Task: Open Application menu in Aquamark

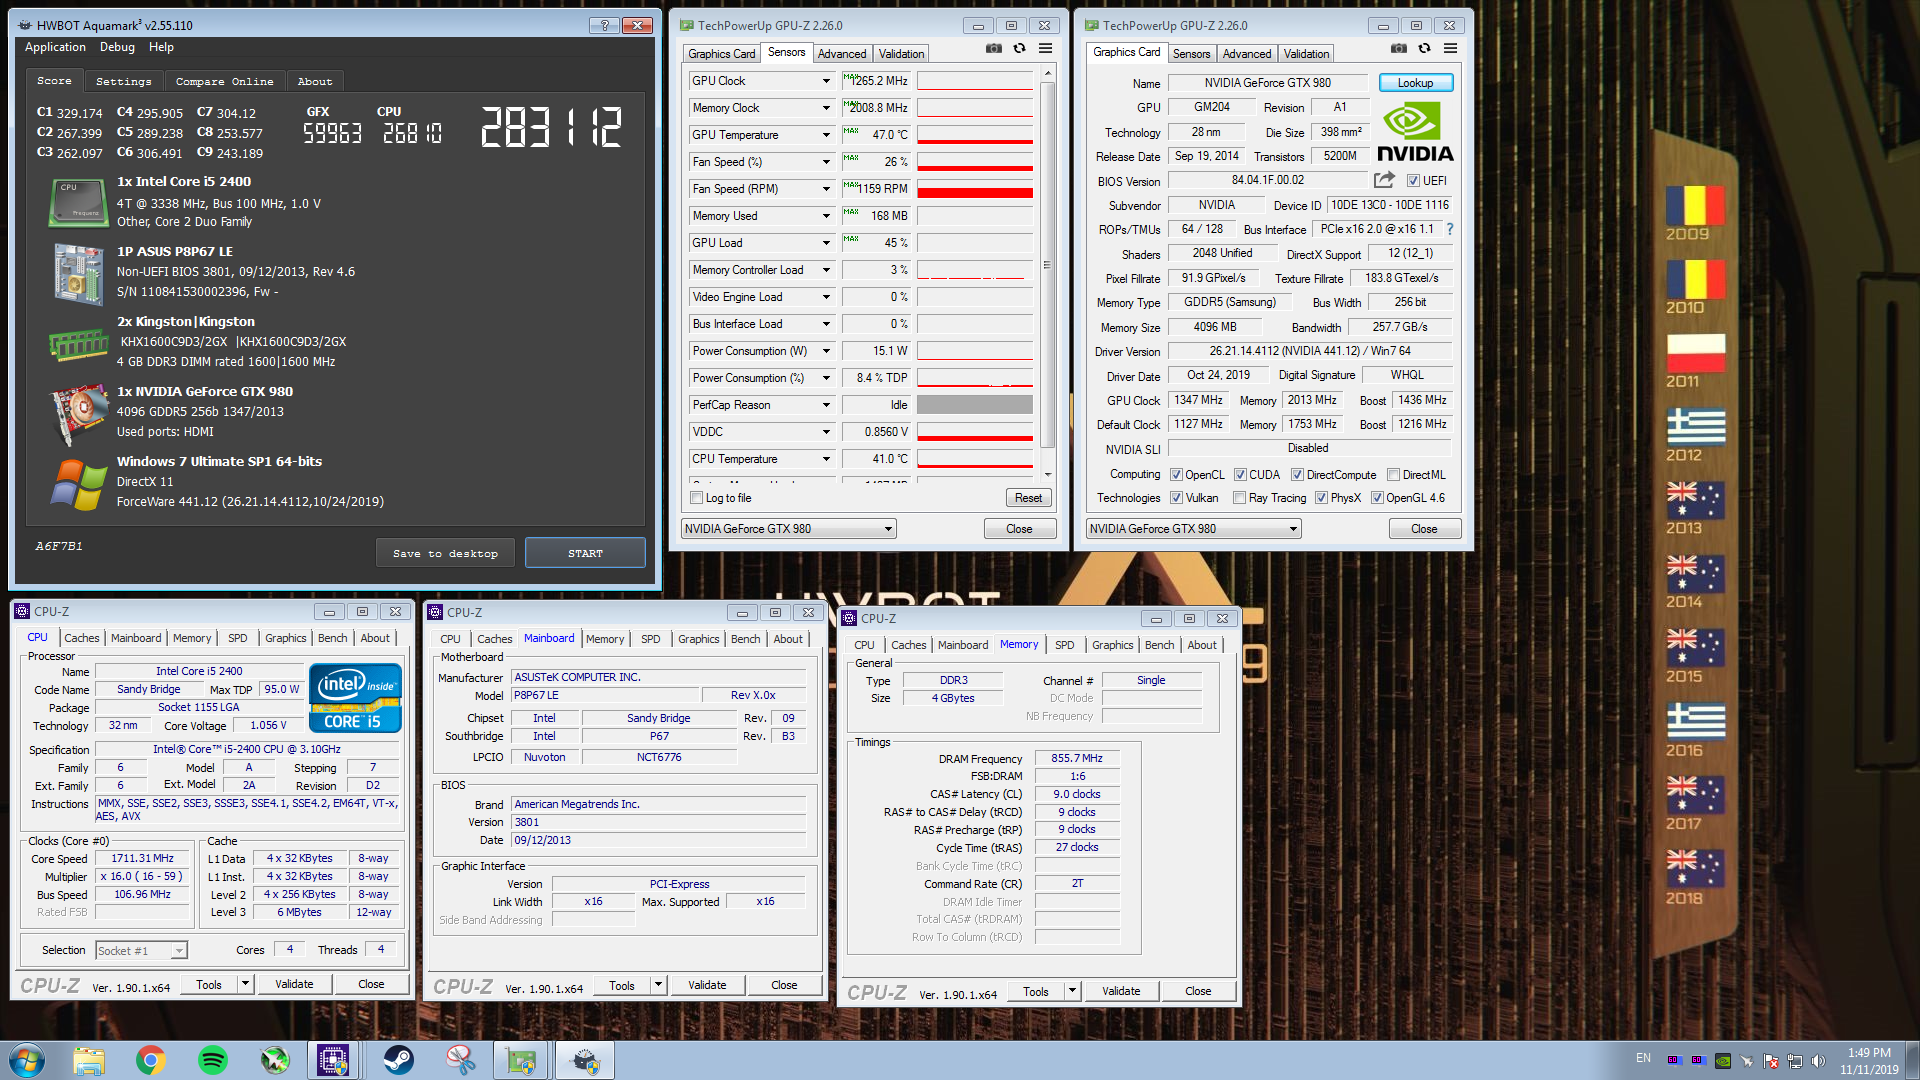Action: tap(55, 47)
